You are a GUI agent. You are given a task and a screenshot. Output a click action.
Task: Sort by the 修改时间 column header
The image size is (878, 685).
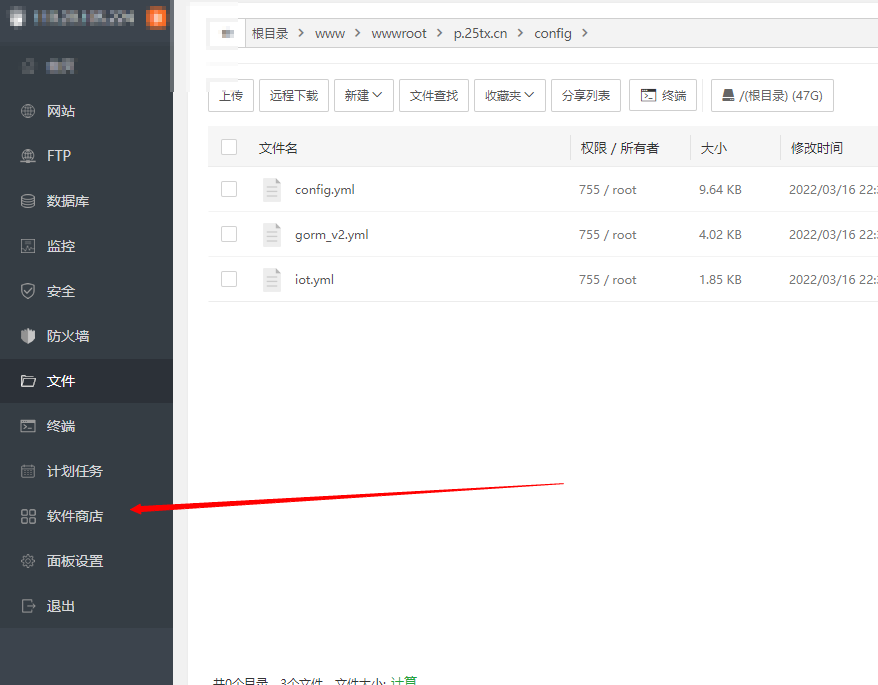[x=816, y=148]
